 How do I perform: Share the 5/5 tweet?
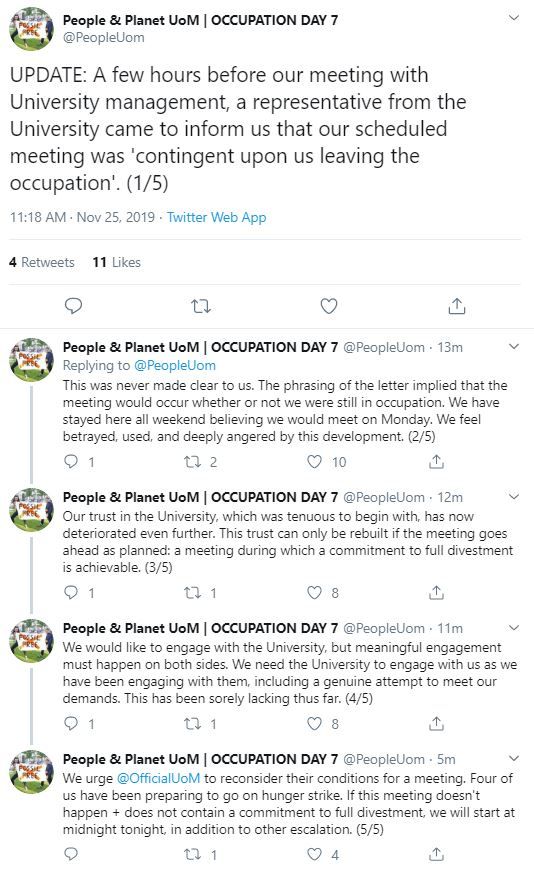coord(436,854)
